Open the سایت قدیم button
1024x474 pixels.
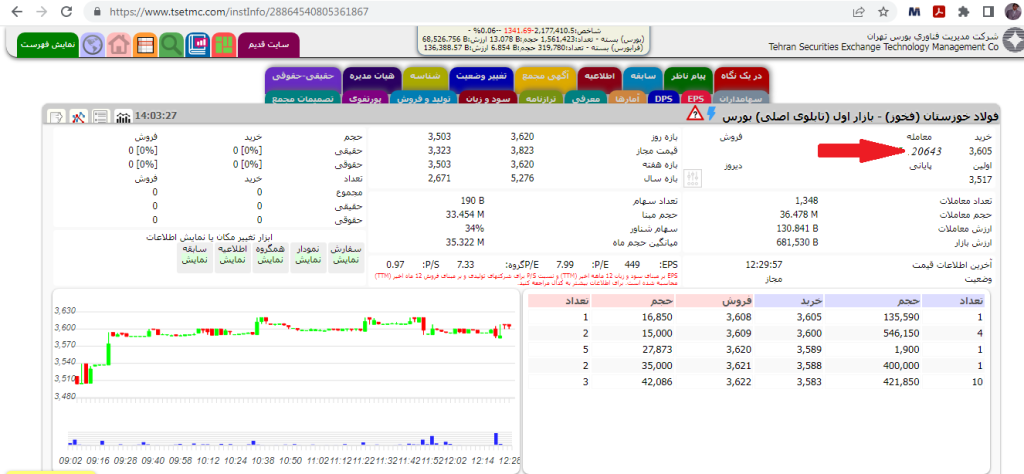click(x=268, y=44)
